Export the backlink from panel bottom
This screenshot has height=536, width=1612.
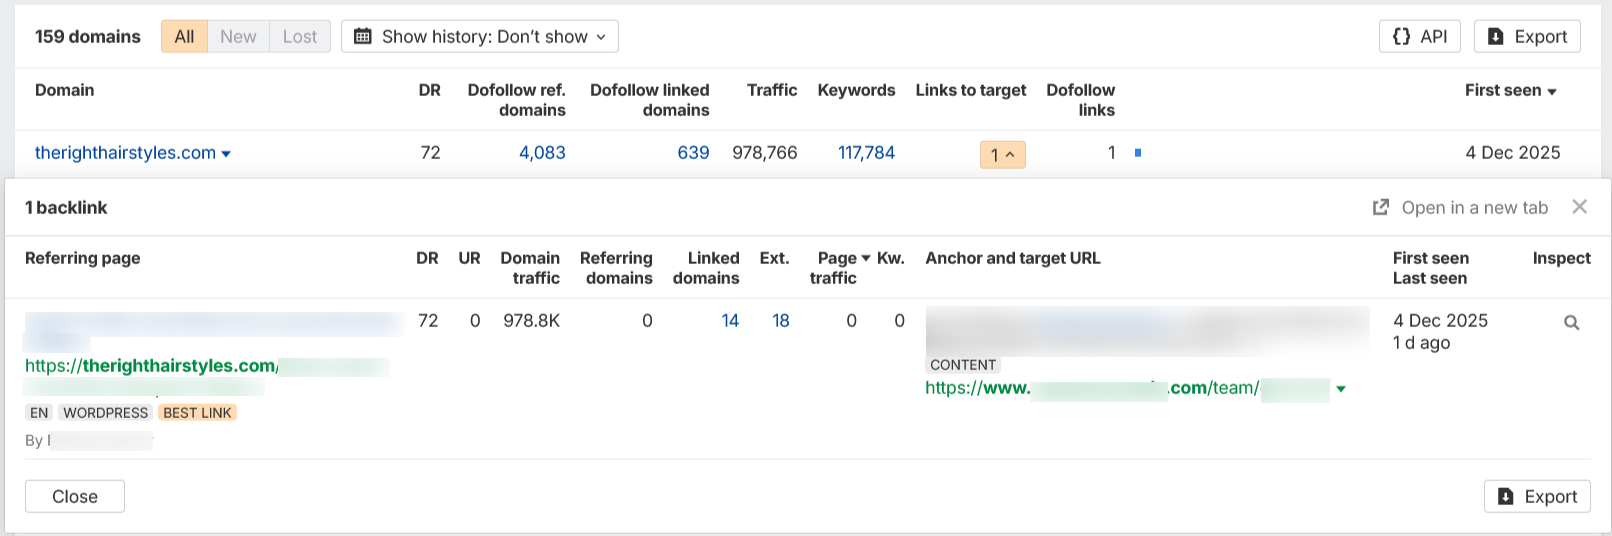click(1537, 497)
